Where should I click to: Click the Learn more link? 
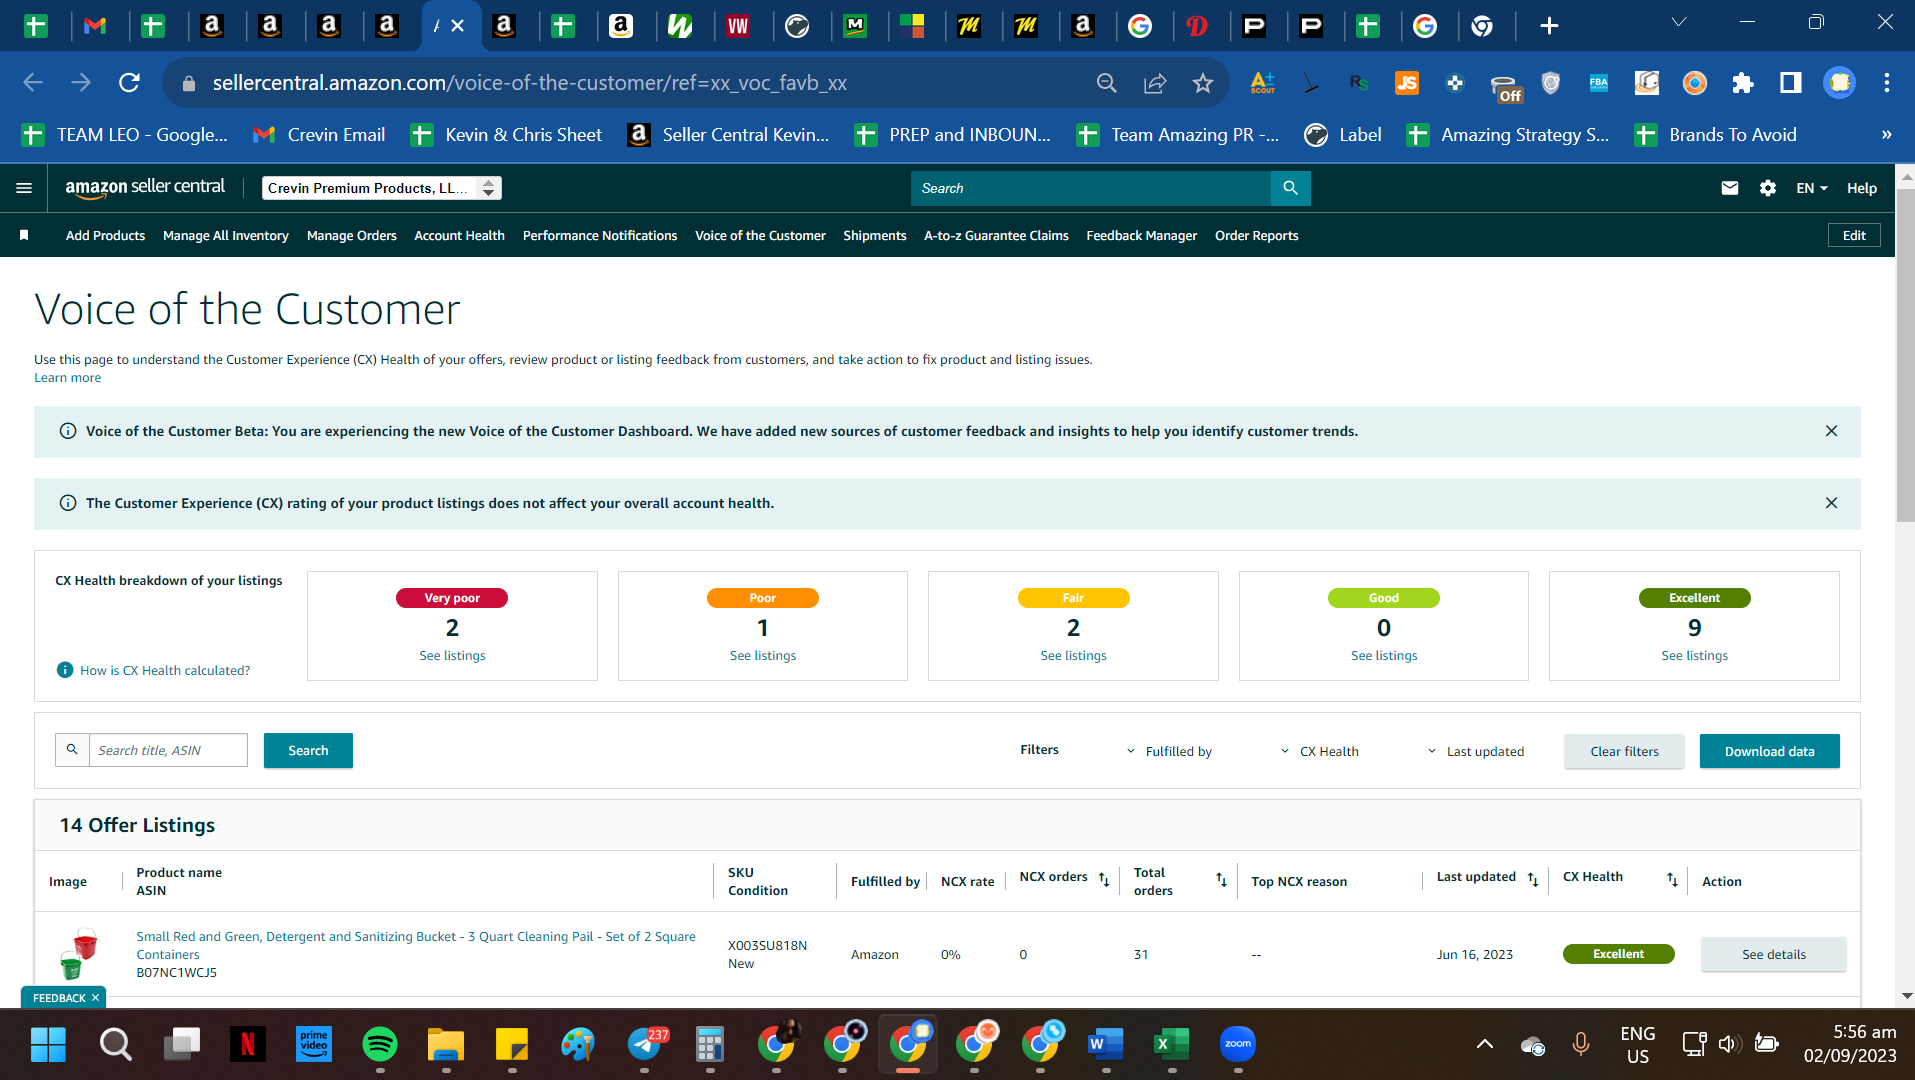68,377
